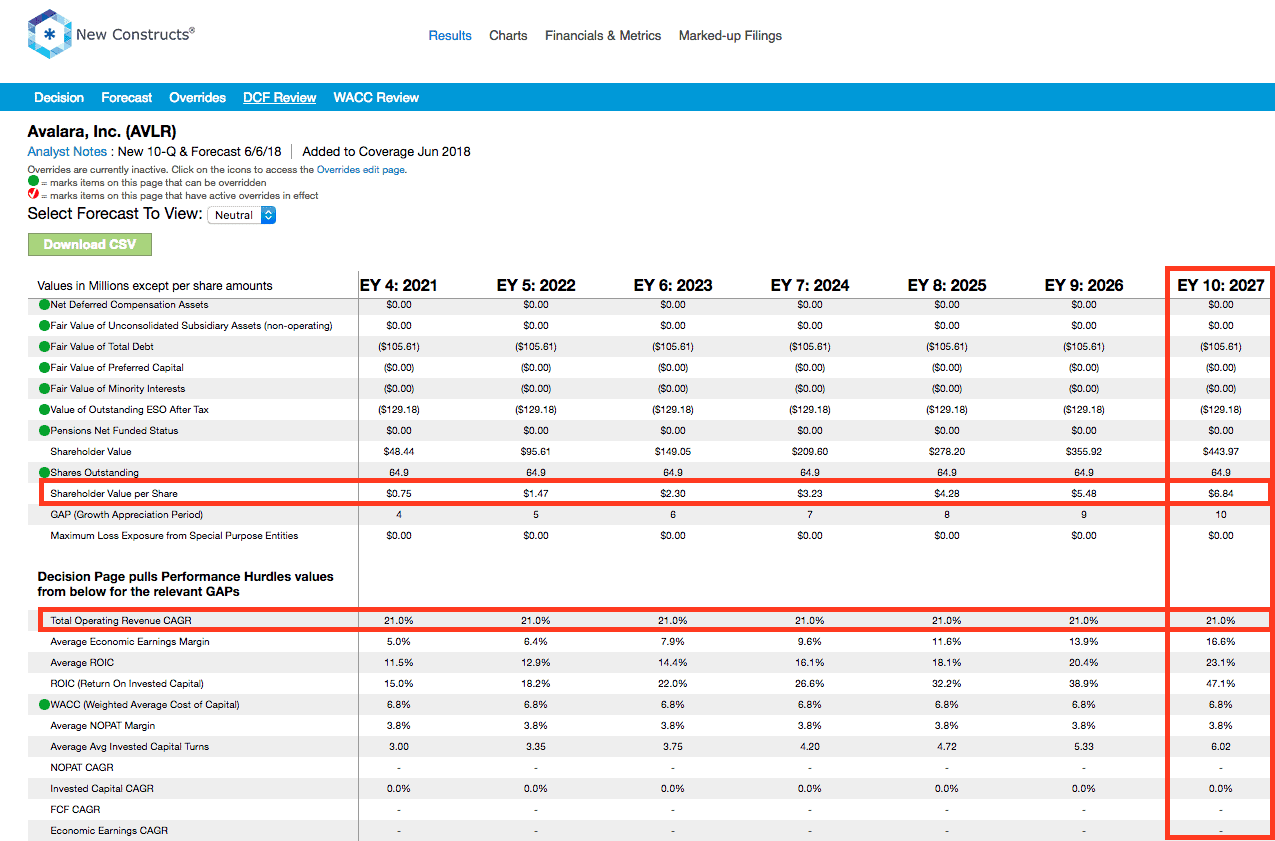
Task: Click green override dot for Fair Value of Total Debt
Action: [x=44, y=346]
